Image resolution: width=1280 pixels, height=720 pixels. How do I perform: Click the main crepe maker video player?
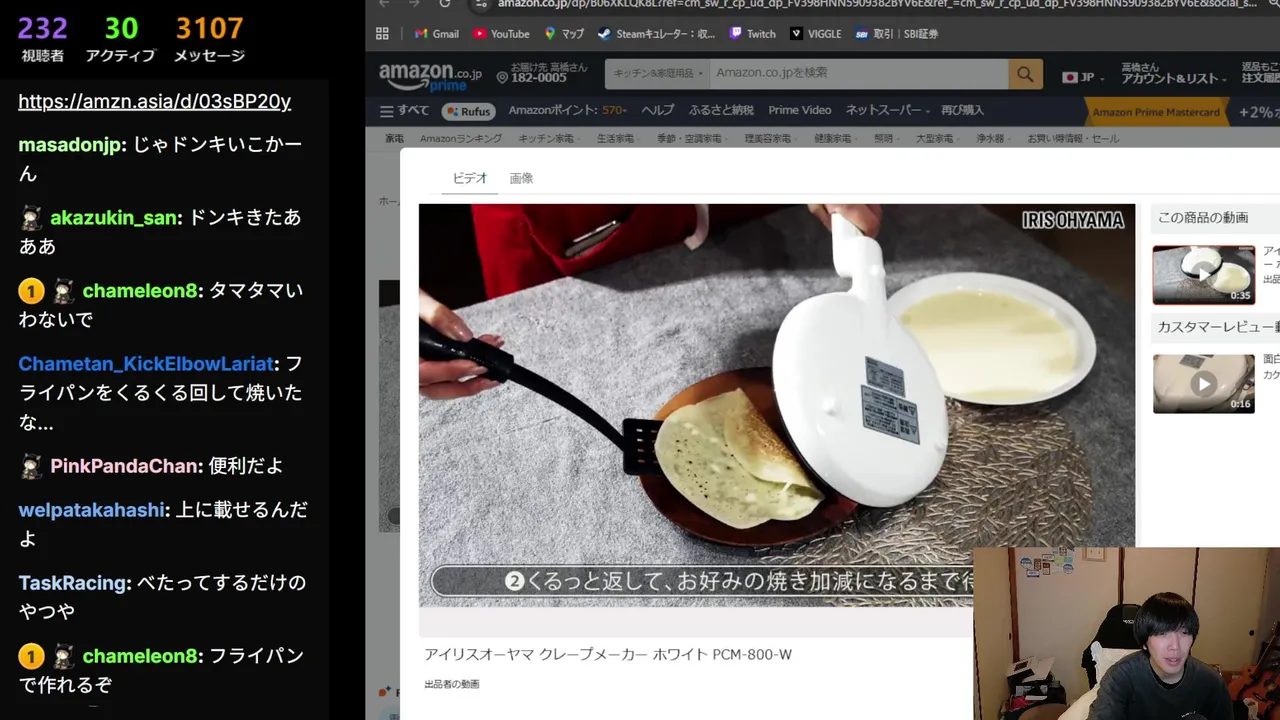pos(777,405)
